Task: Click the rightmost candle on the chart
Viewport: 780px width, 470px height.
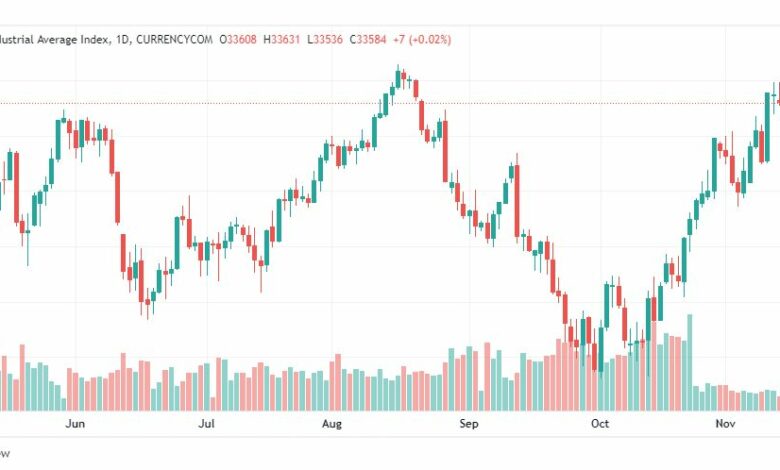Action: coord(778,98)
